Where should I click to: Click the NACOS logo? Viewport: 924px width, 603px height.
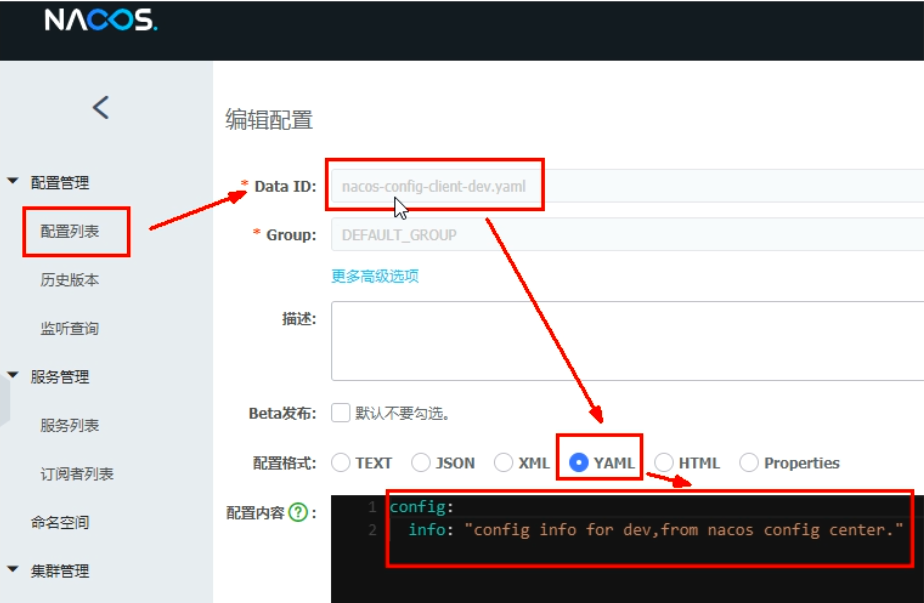pyautogui.click(x=101, y=19)
